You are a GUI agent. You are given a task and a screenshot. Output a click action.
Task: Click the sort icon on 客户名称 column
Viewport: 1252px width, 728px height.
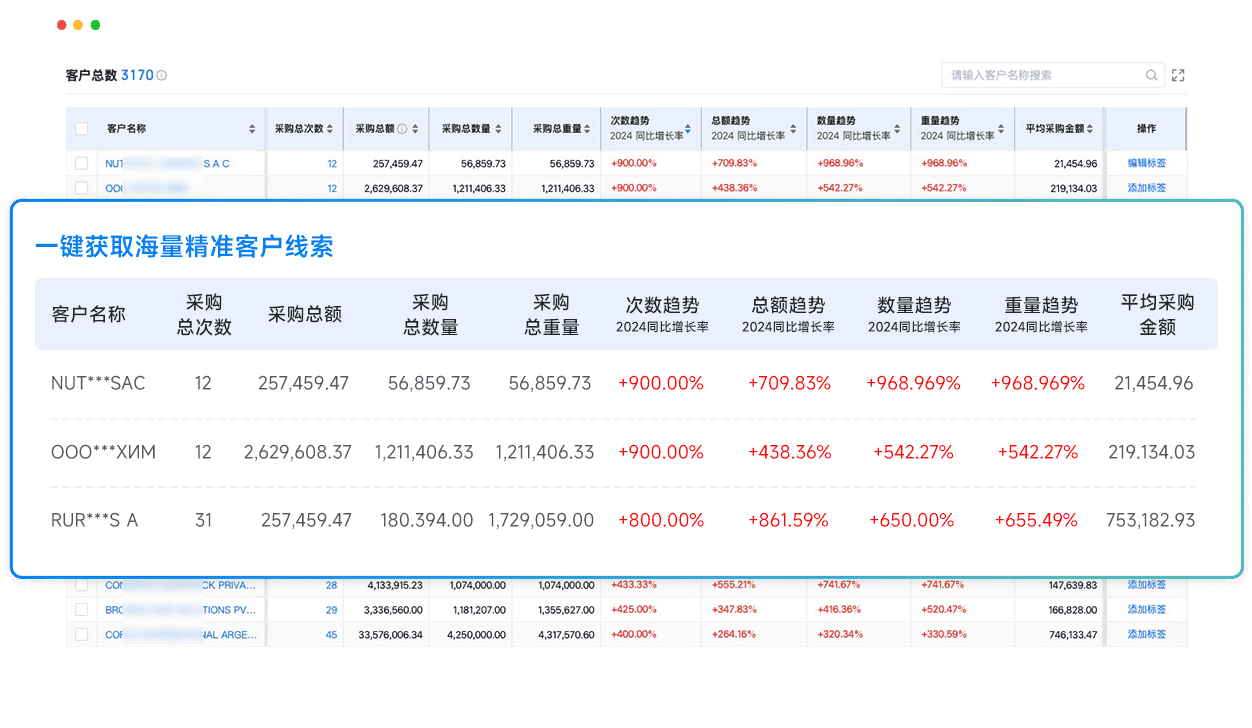tap(253, 128)
